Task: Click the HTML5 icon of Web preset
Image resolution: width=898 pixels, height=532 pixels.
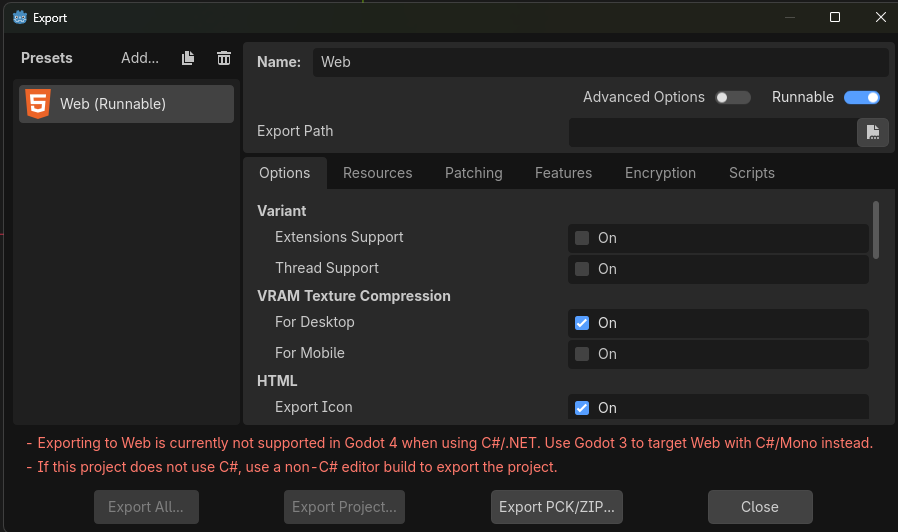Action: [x=38, y=104]
